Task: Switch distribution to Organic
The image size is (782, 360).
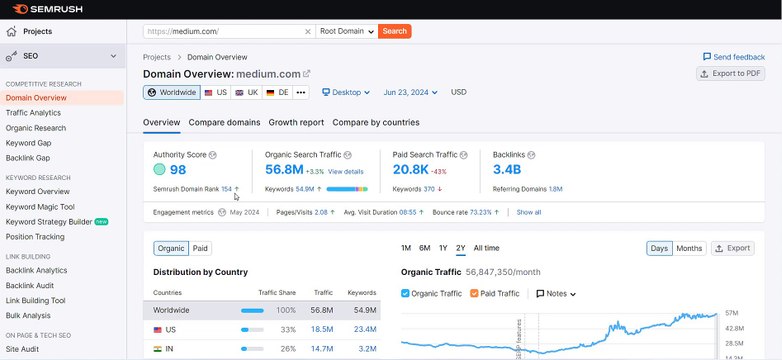Action: 171,248
